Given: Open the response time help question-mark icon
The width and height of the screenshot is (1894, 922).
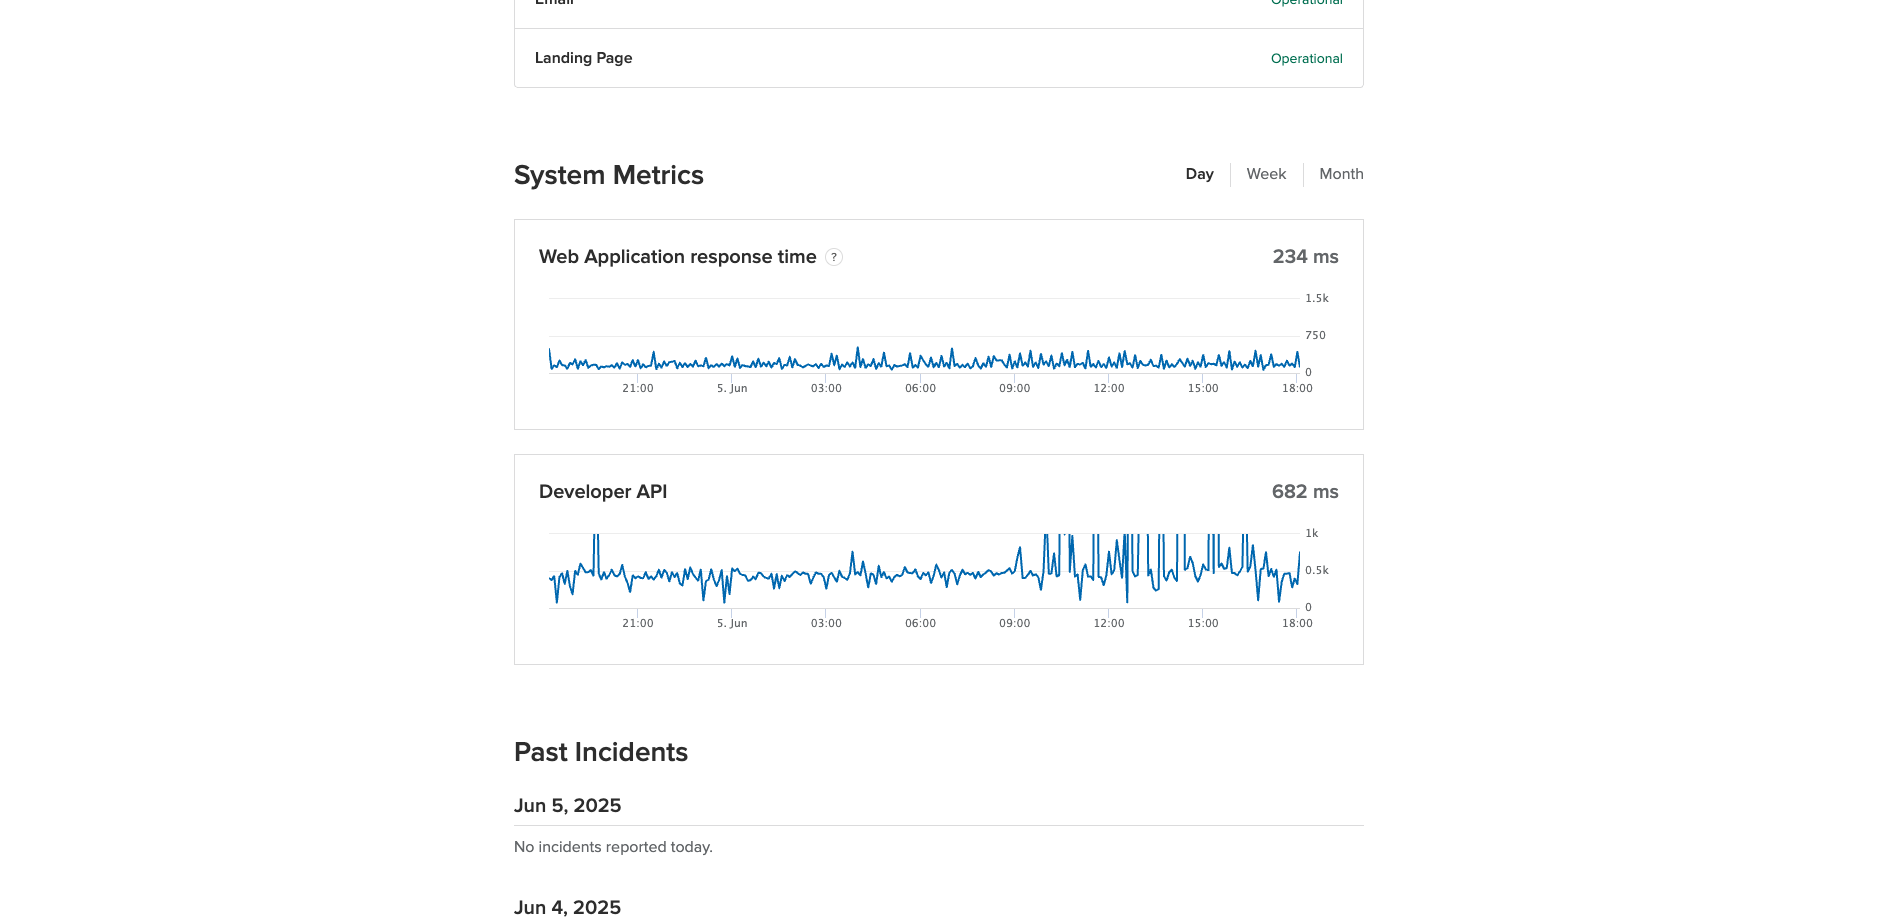Looking at the screenshot, I should point(834,257).
